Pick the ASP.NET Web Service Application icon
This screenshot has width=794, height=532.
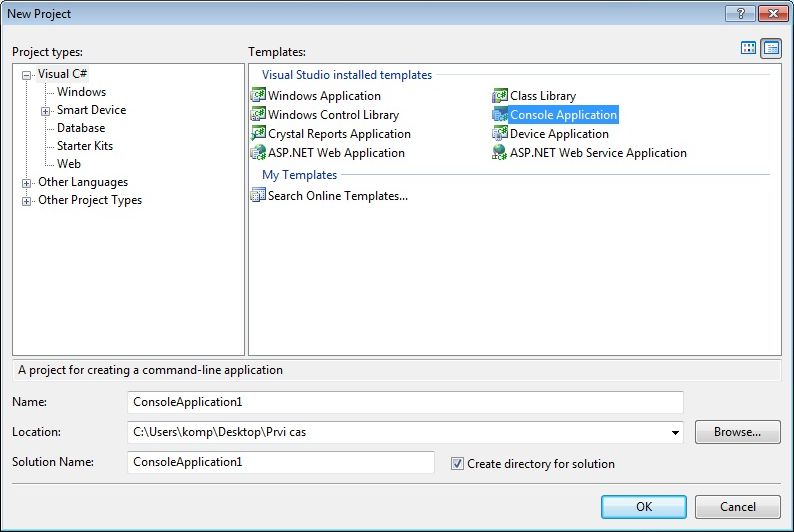(500, 152)
